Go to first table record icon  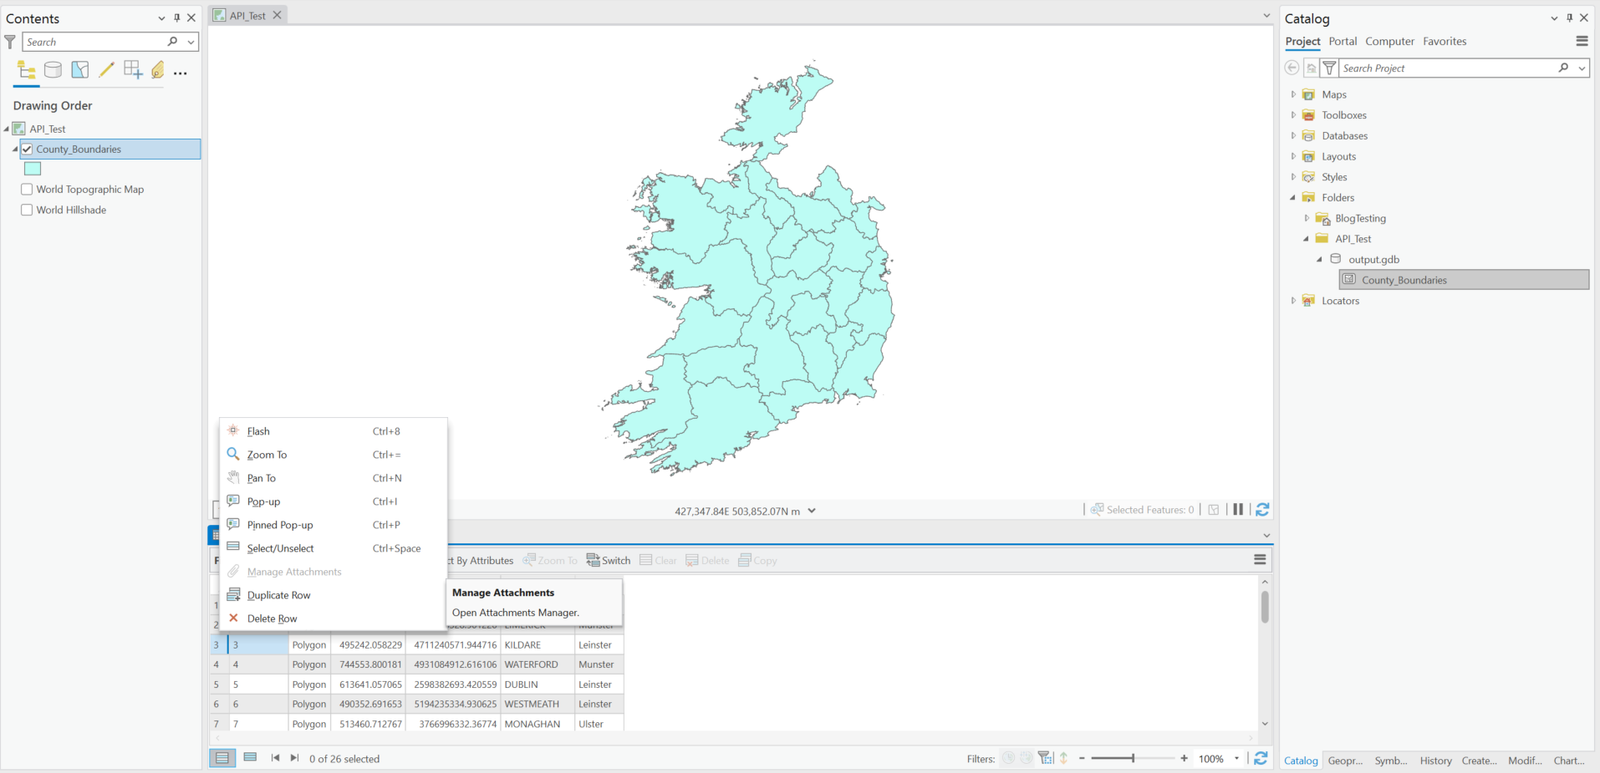click(275, 758)
